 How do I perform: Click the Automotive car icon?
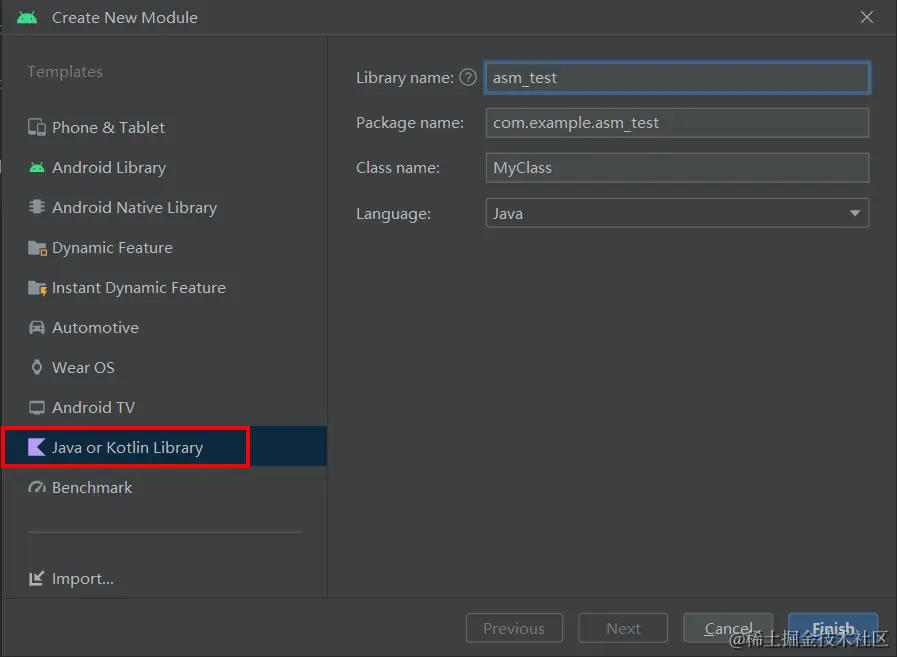[x=37, y=327]
